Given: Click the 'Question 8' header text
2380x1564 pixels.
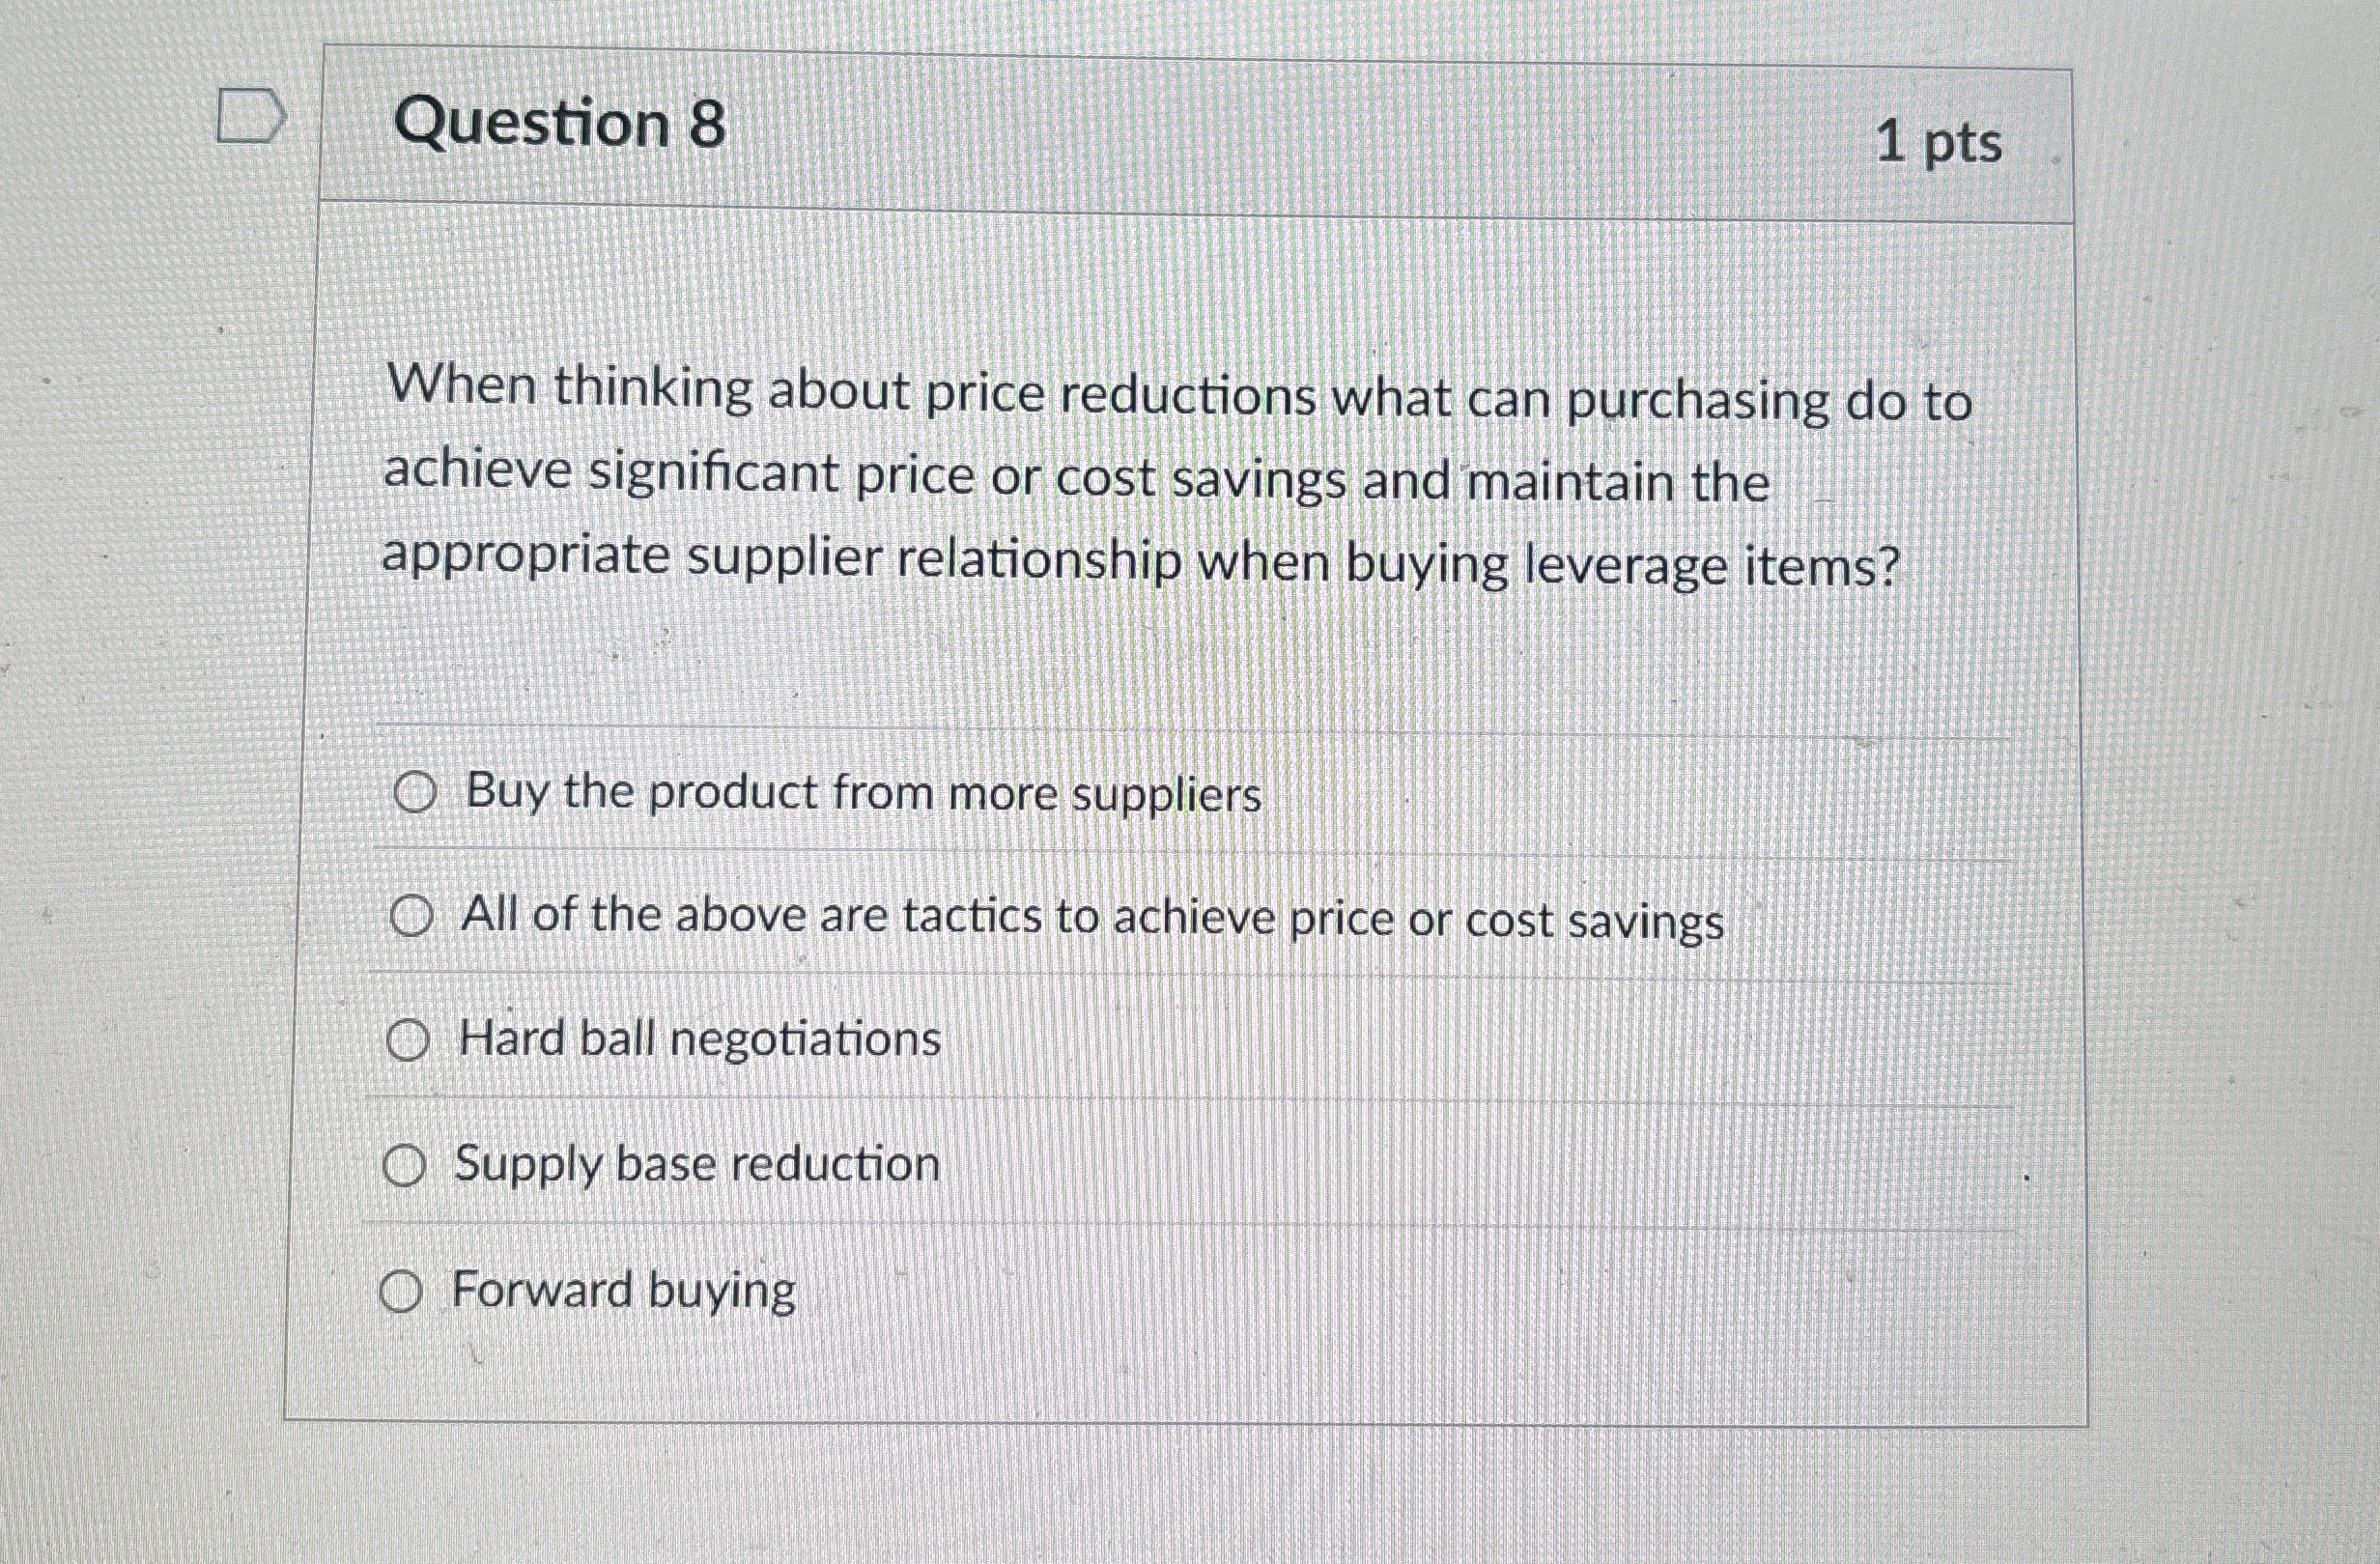Looking at the screenshot, I should (x=556, y=126).
